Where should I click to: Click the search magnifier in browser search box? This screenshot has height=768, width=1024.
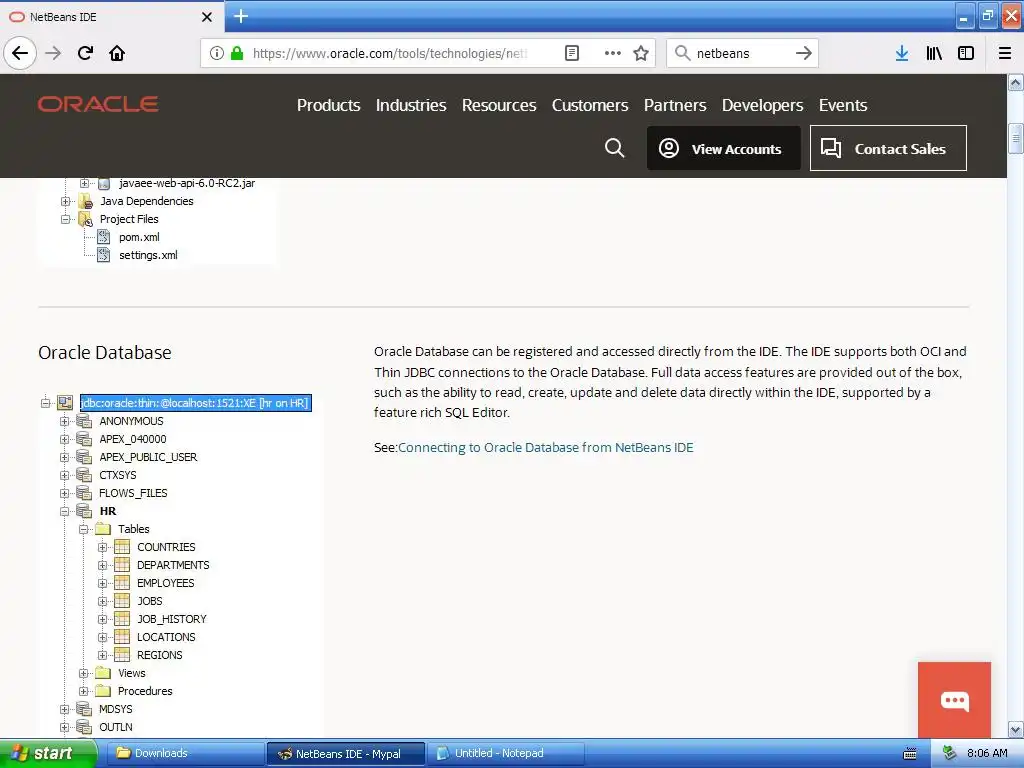(x=682, y=53)
